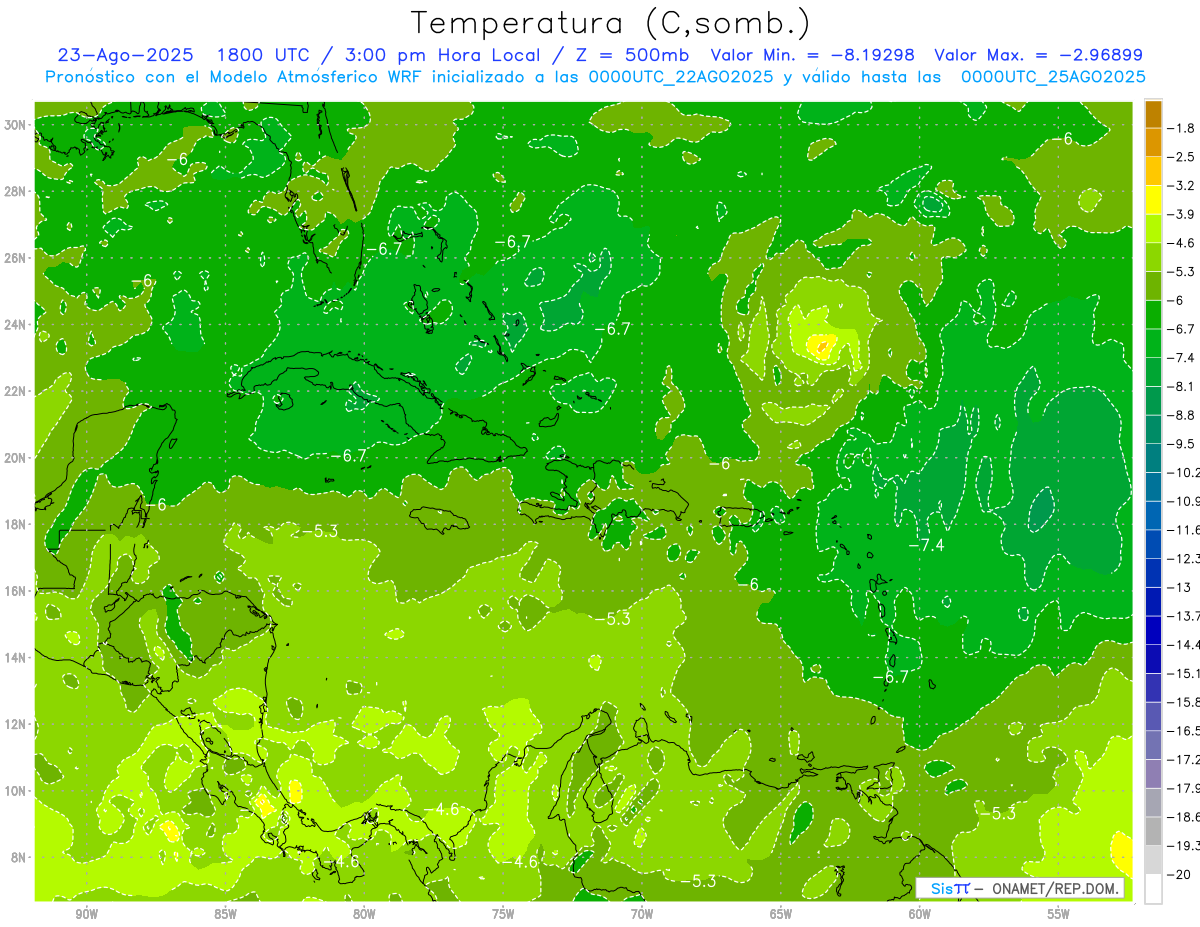
Task: Click the "60W" longitude axis label
Action: tap(920, 914)
